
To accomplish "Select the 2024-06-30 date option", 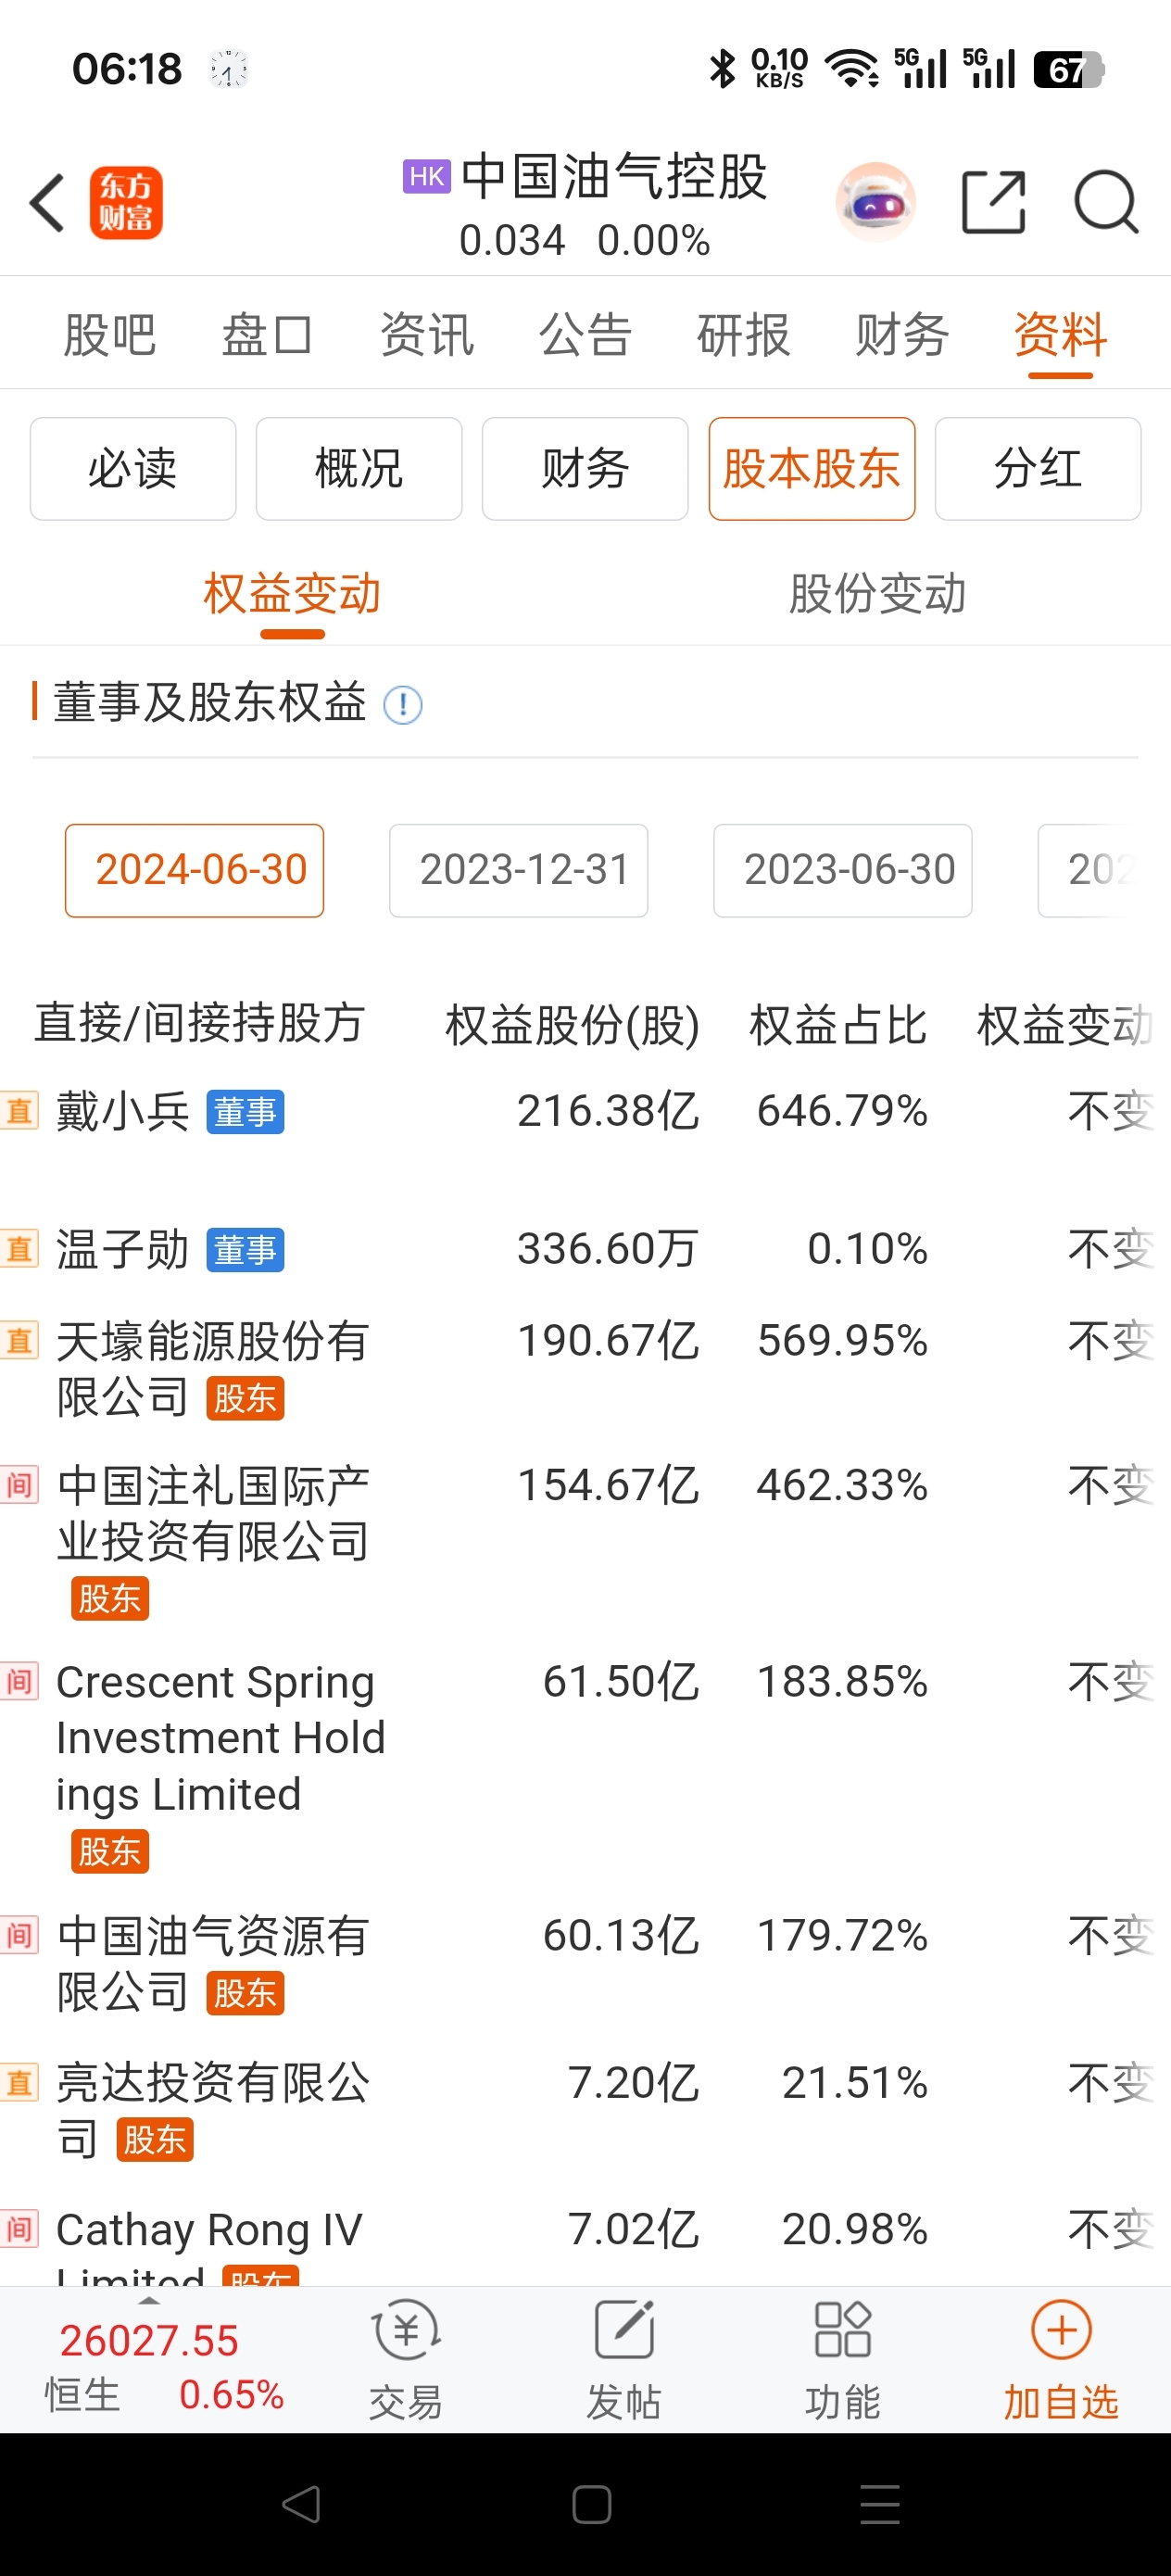I will (195, 870).
